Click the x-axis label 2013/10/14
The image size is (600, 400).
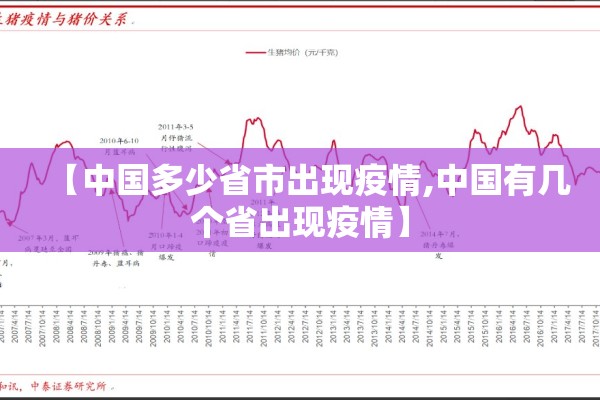point(374,328)
